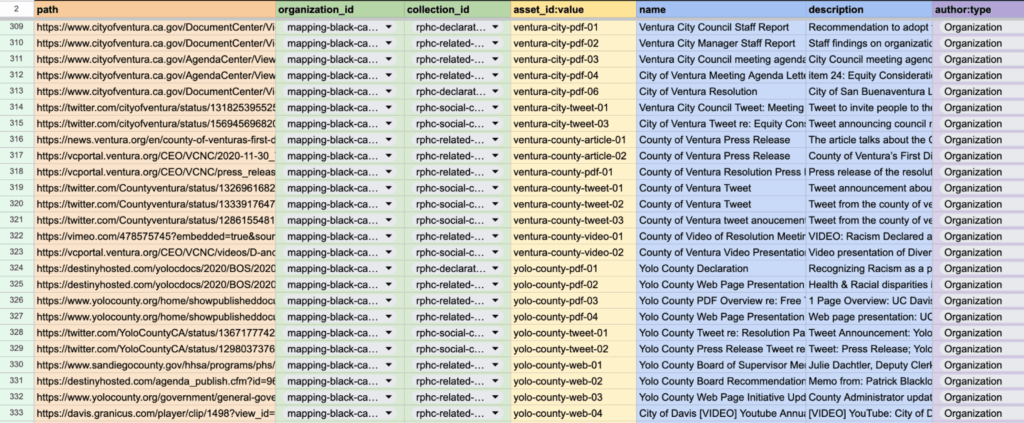Screen dimensions: 1024x423
Task: Click name cell Ventura City Council Staff Report
Action: [x=721, y=27]
